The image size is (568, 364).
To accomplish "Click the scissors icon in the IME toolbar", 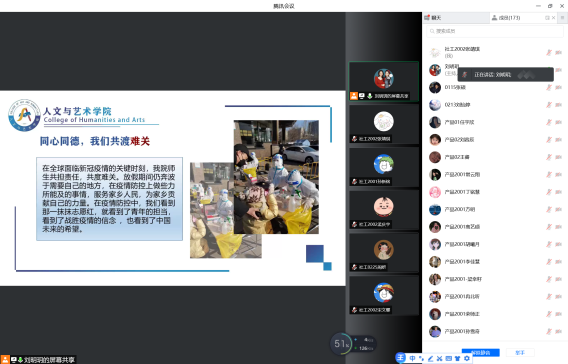I will click(x=439, y=359).
